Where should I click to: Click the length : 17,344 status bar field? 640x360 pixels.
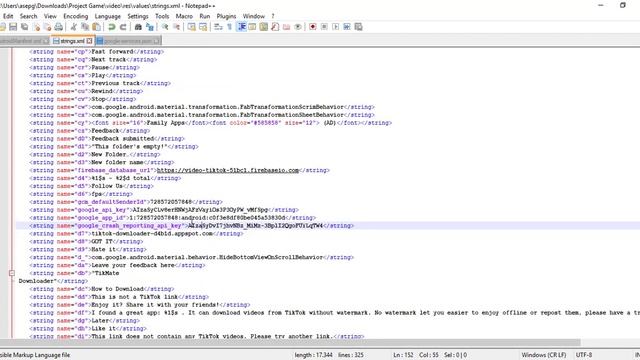pyautogui.click(x=313, y=355)
